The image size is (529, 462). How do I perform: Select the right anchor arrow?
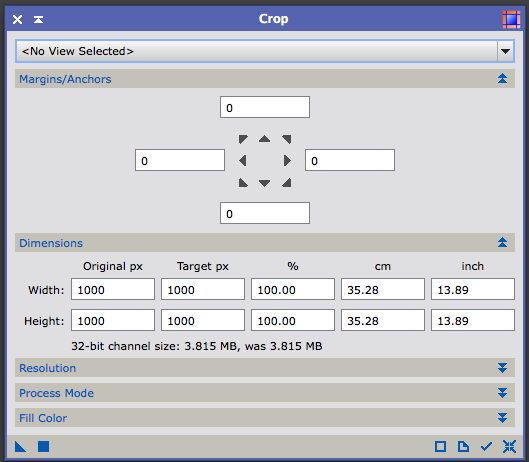(287, 161)
